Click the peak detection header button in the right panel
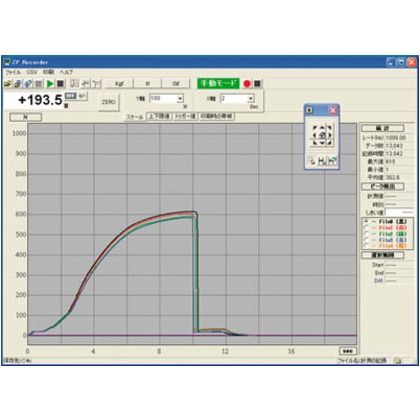 pos(383,186)
